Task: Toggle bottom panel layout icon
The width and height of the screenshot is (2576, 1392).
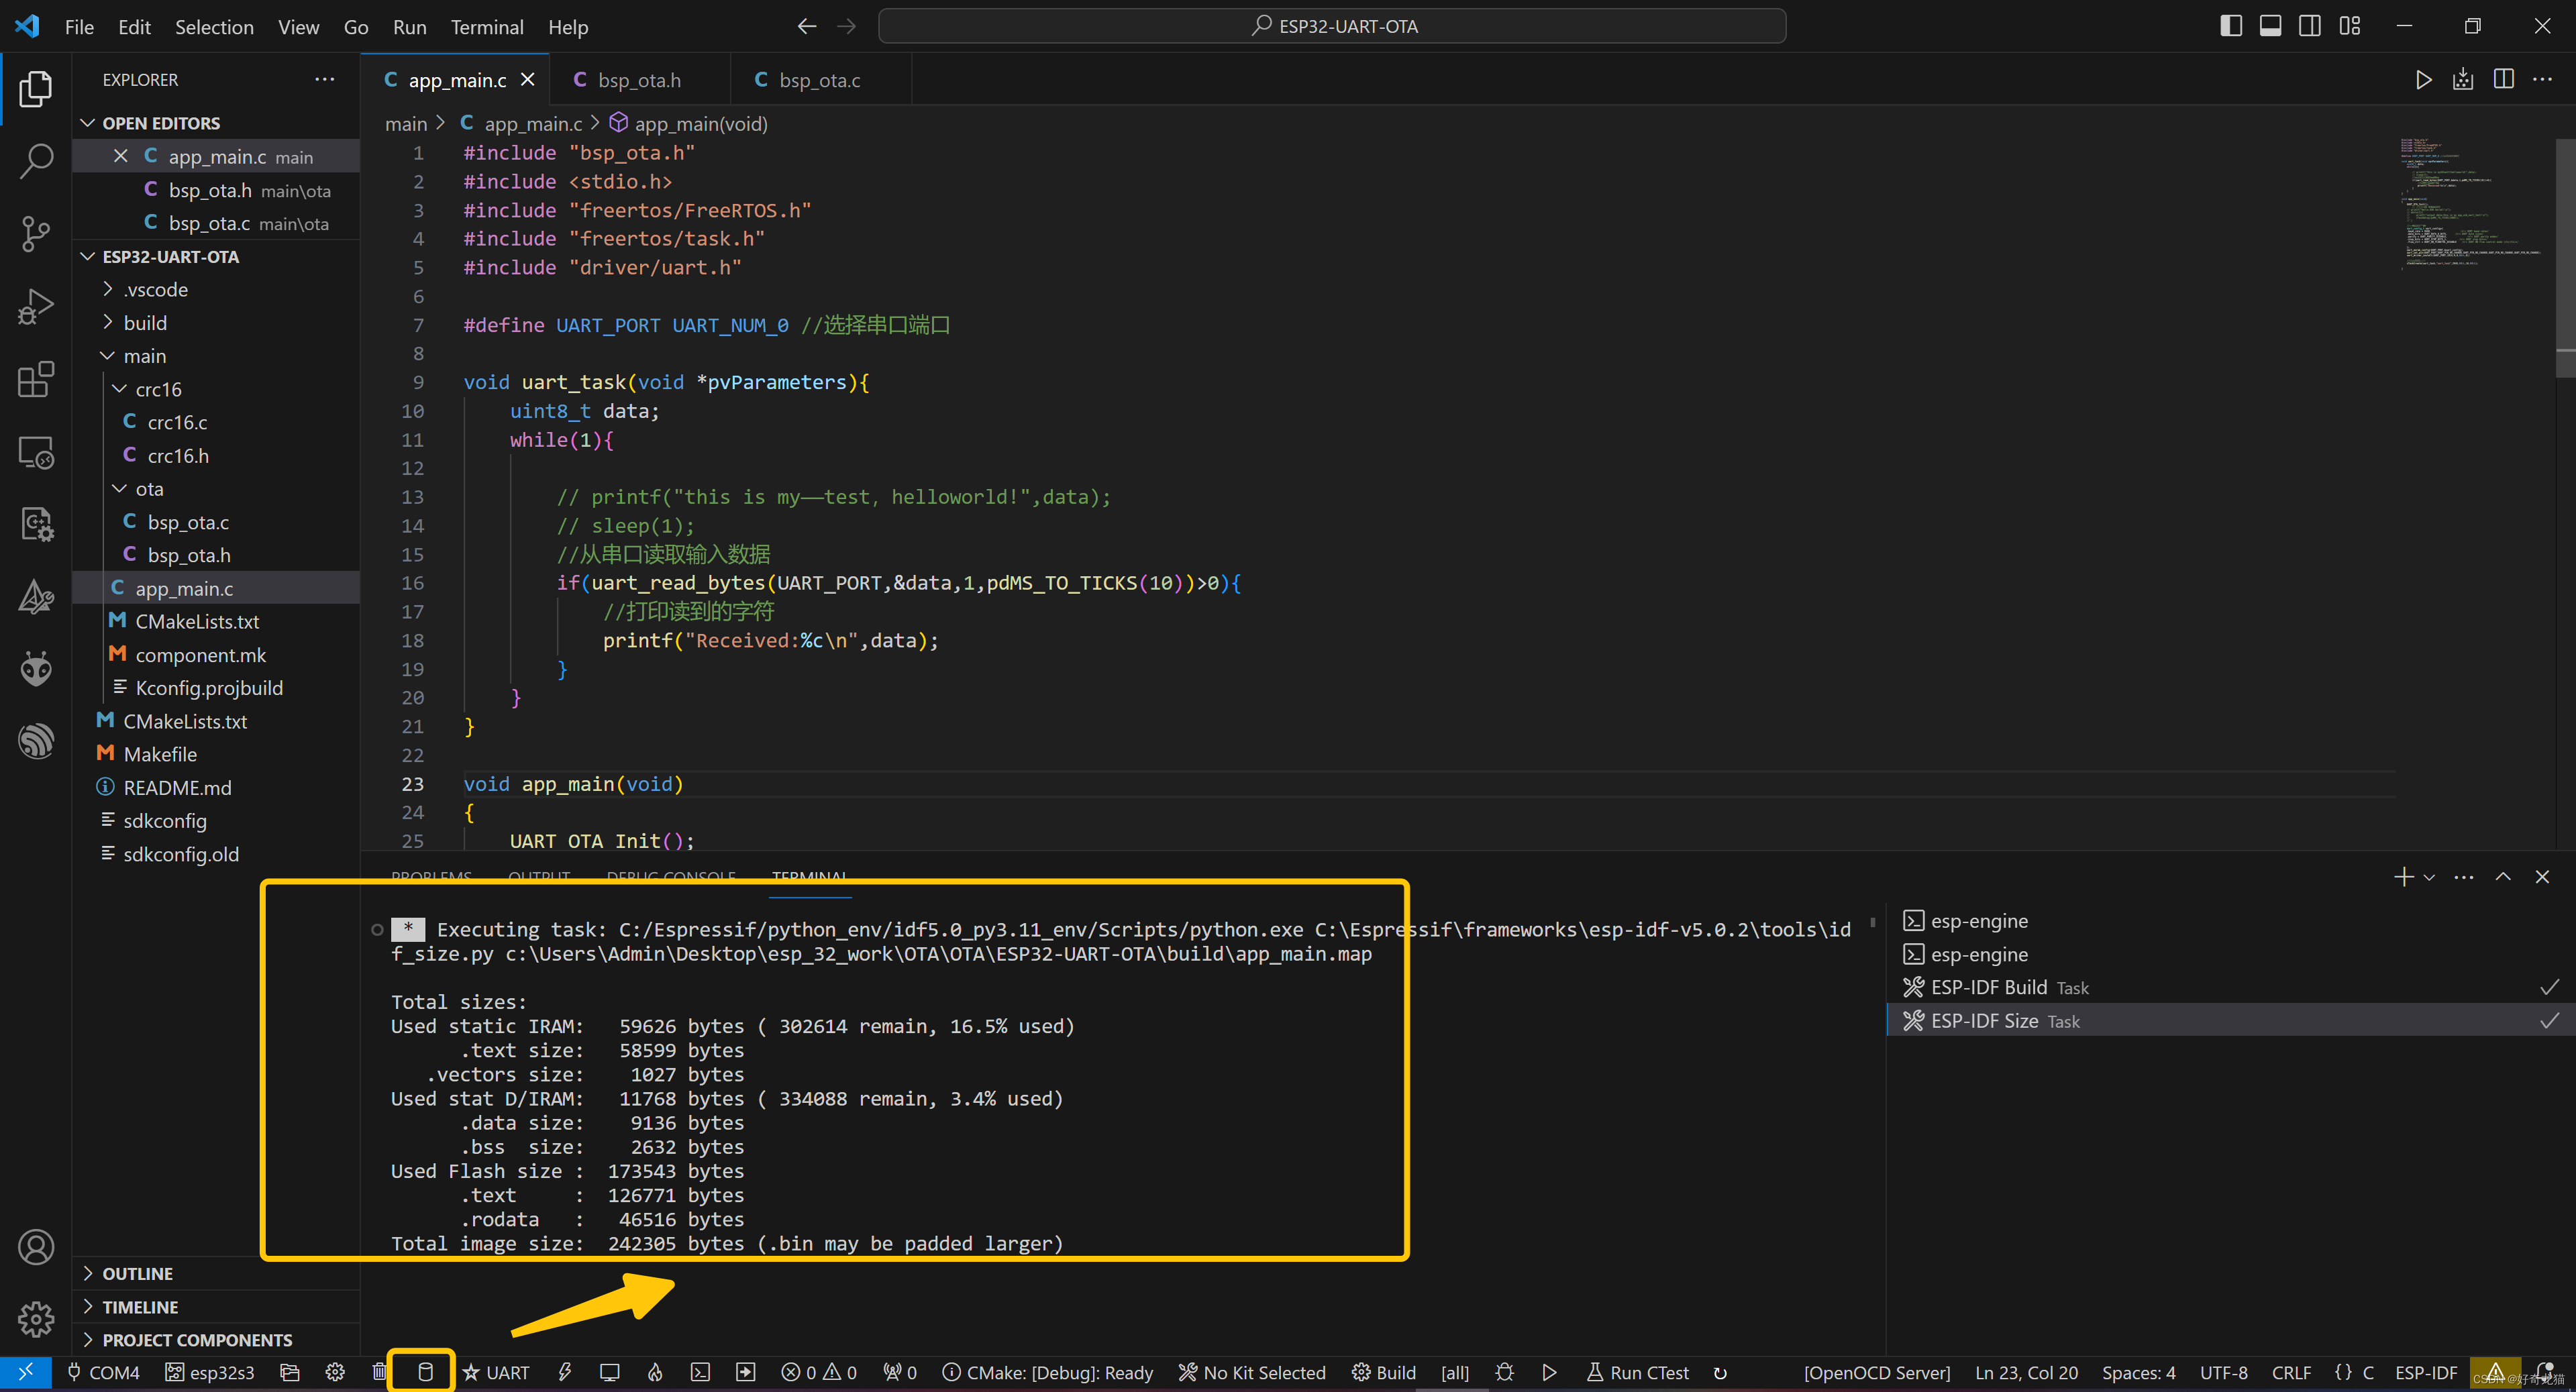Action: pos(2270,26)
